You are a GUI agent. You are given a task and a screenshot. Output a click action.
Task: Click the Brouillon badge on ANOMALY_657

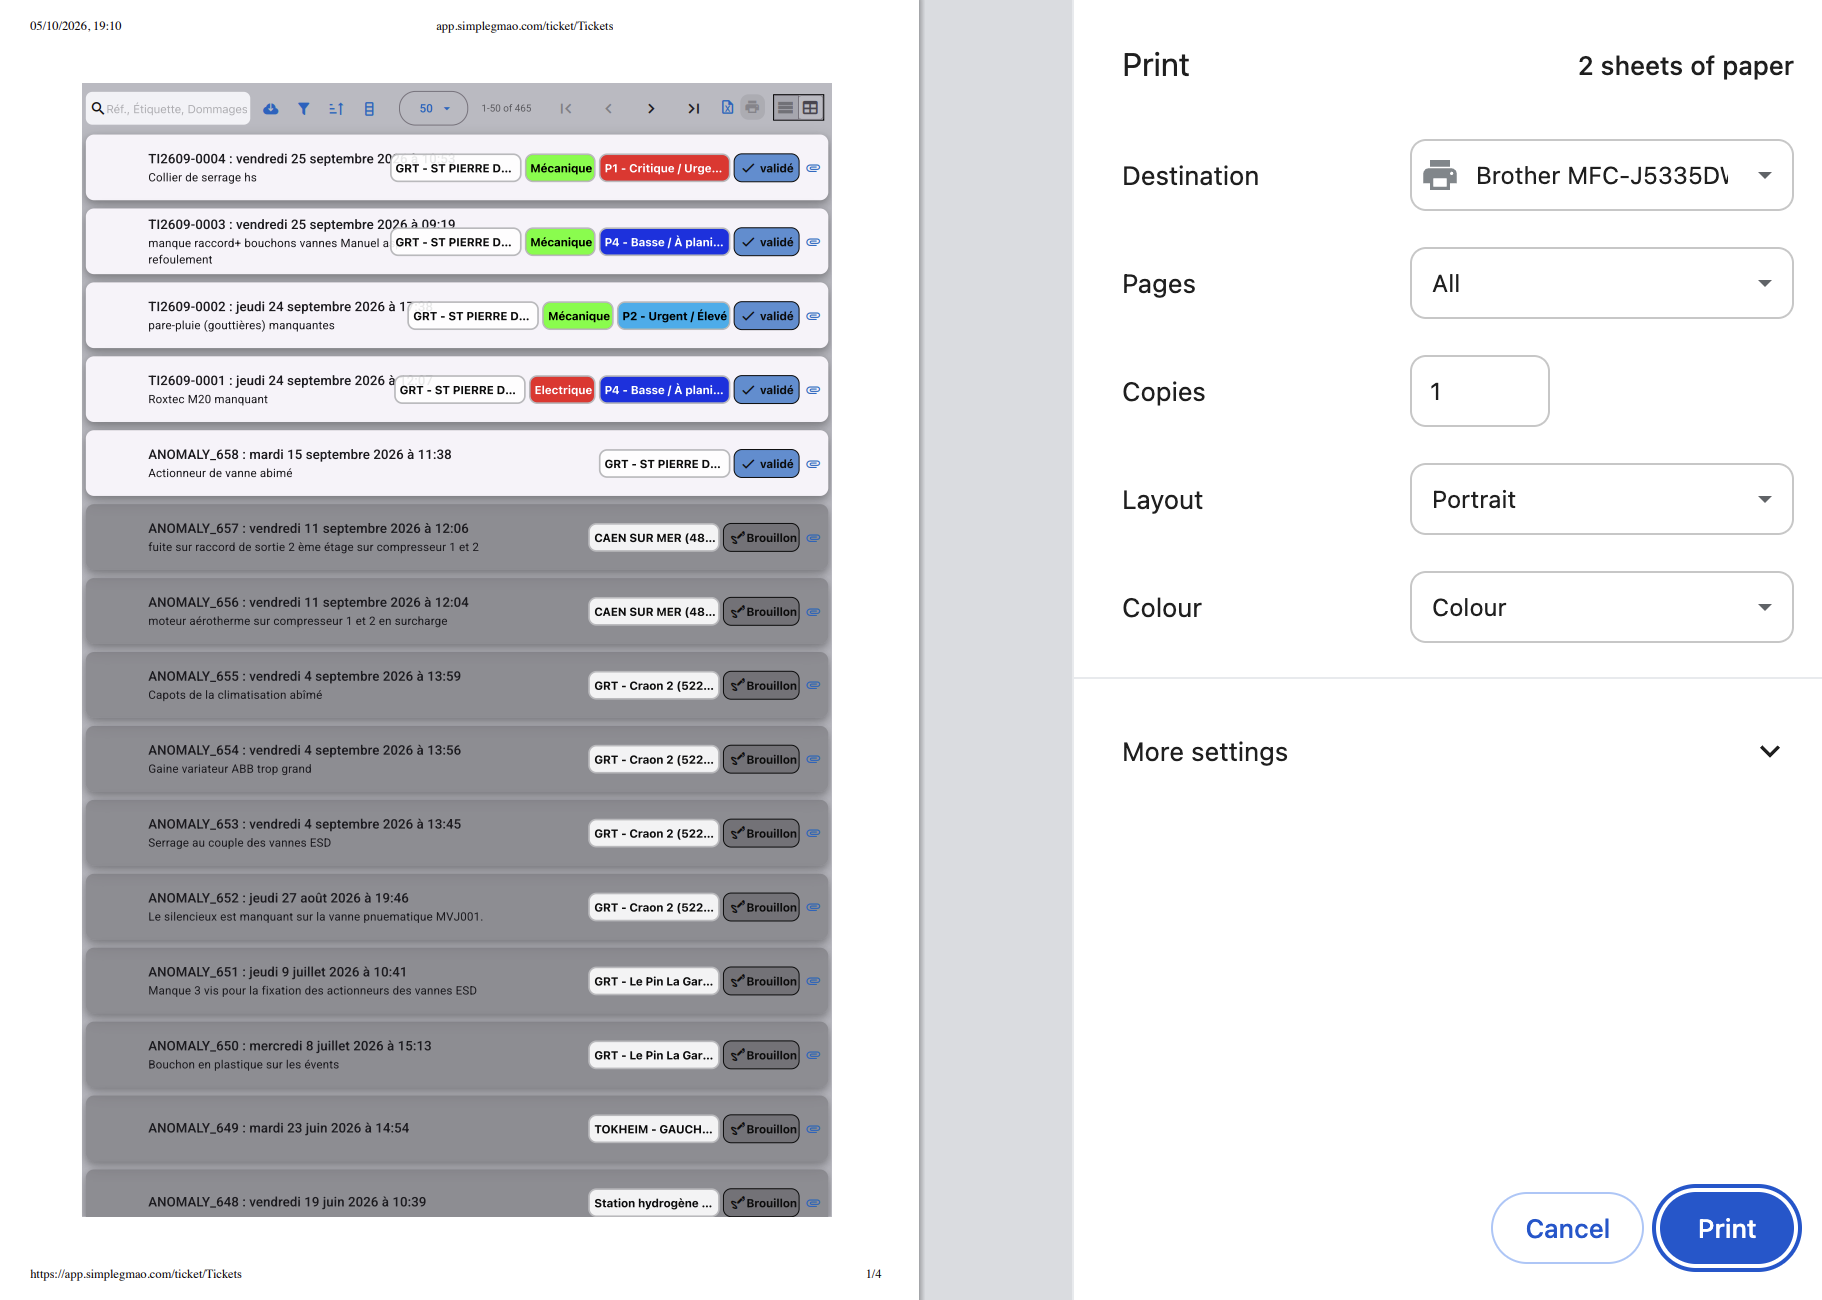pos(762,538)
